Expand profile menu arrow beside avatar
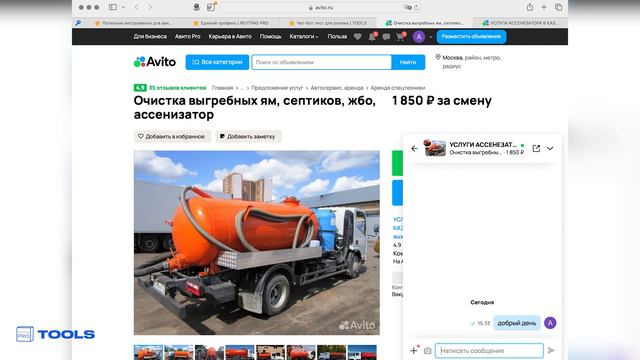 (431, 37)
